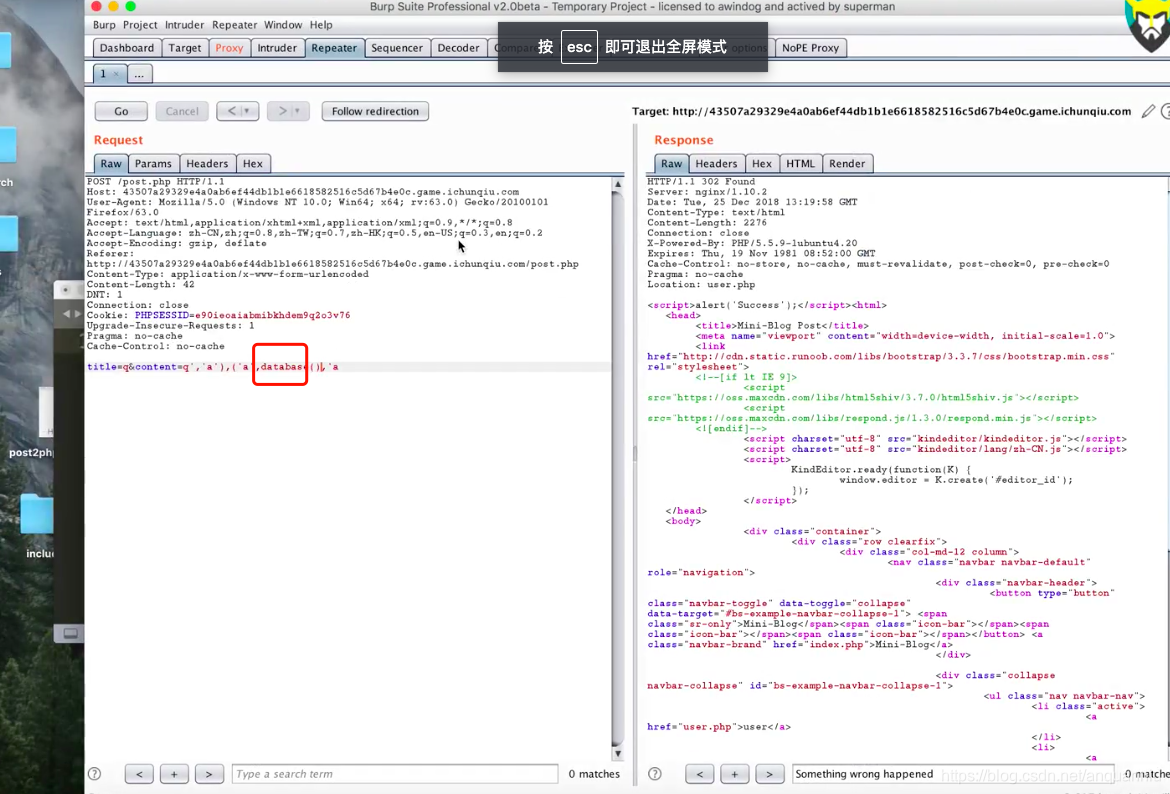This screenshot has height=794, width=1170.
Task: Click the Cancel button
Action: pyautogui.click(x=182, y=111)
